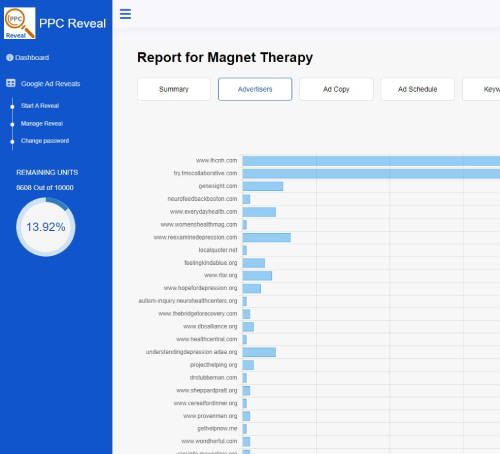Click the understandingdepression.adaa.org bar
This screenshot has height=454, width=500.
click(259, 352)
